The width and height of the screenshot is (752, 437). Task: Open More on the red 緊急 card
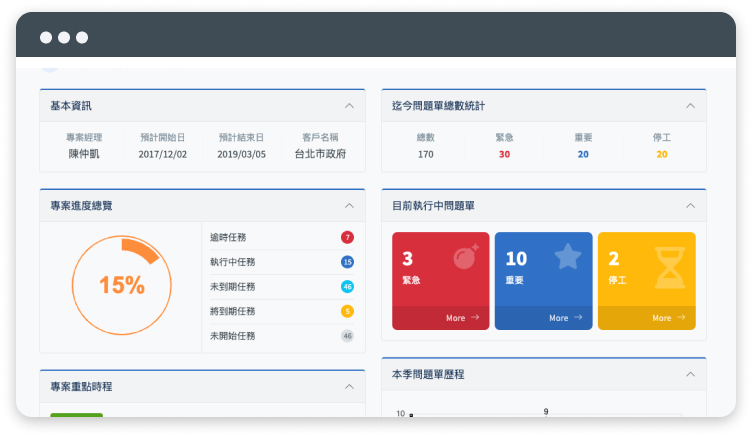pyautogui.click(x=462, y=318)
